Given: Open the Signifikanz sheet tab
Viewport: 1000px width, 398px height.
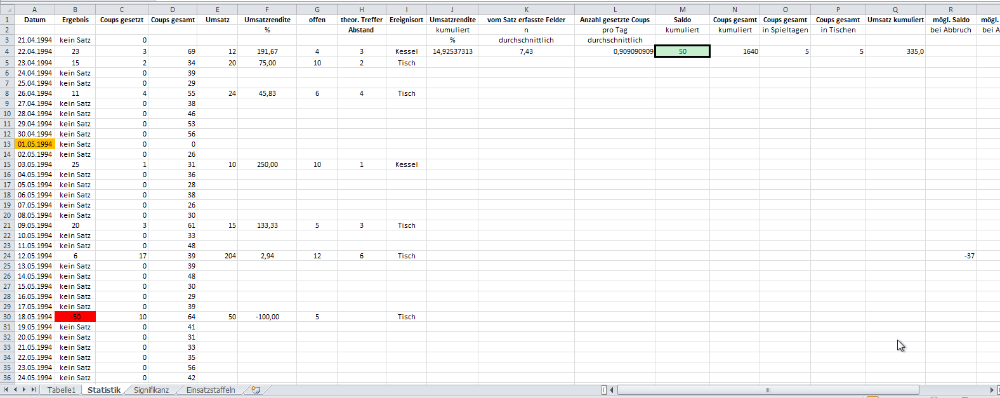Looking at the screenshot, I should [x=151, y=390].
